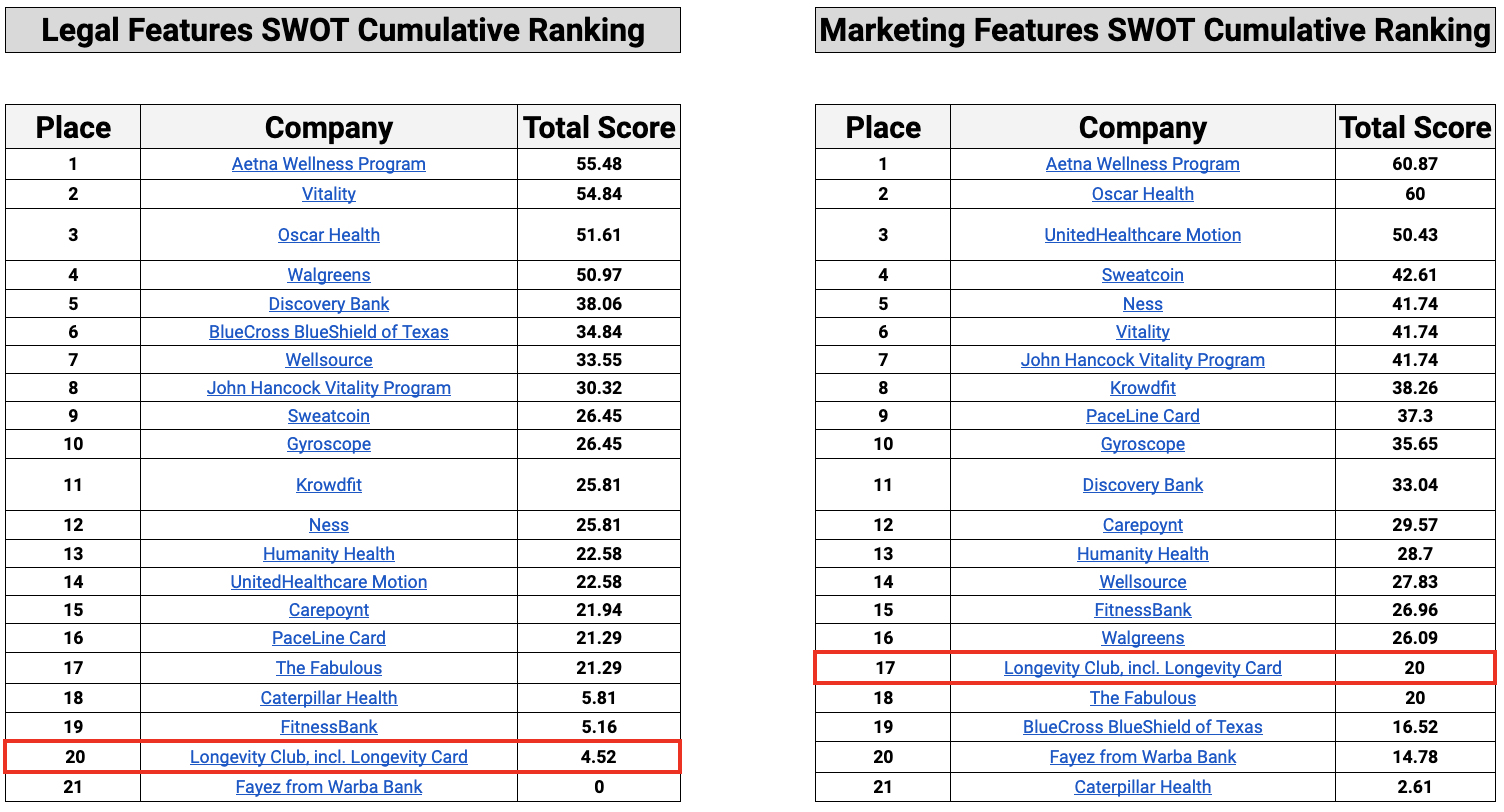
Task: Click Fayez from Warba Bank in Legal table
Action: pyautogui.click(x=328, y=787)
